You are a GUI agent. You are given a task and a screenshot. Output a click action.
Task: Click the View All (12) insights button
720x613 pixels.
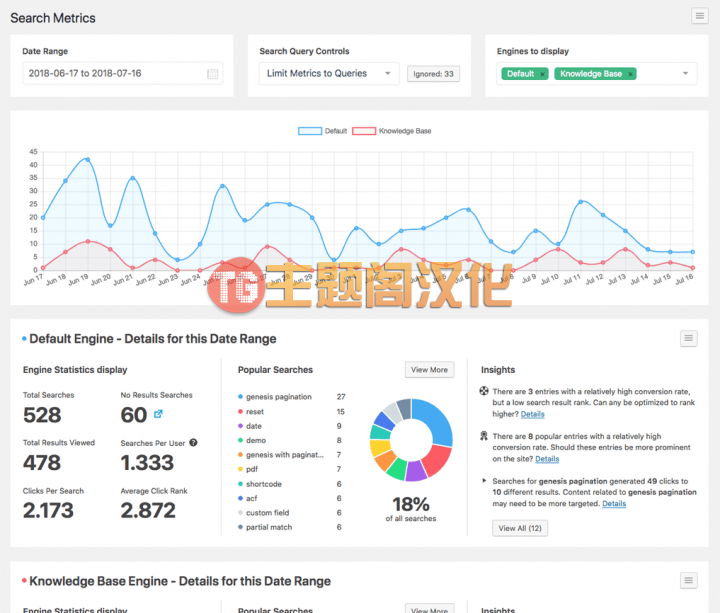click(520, 528)
